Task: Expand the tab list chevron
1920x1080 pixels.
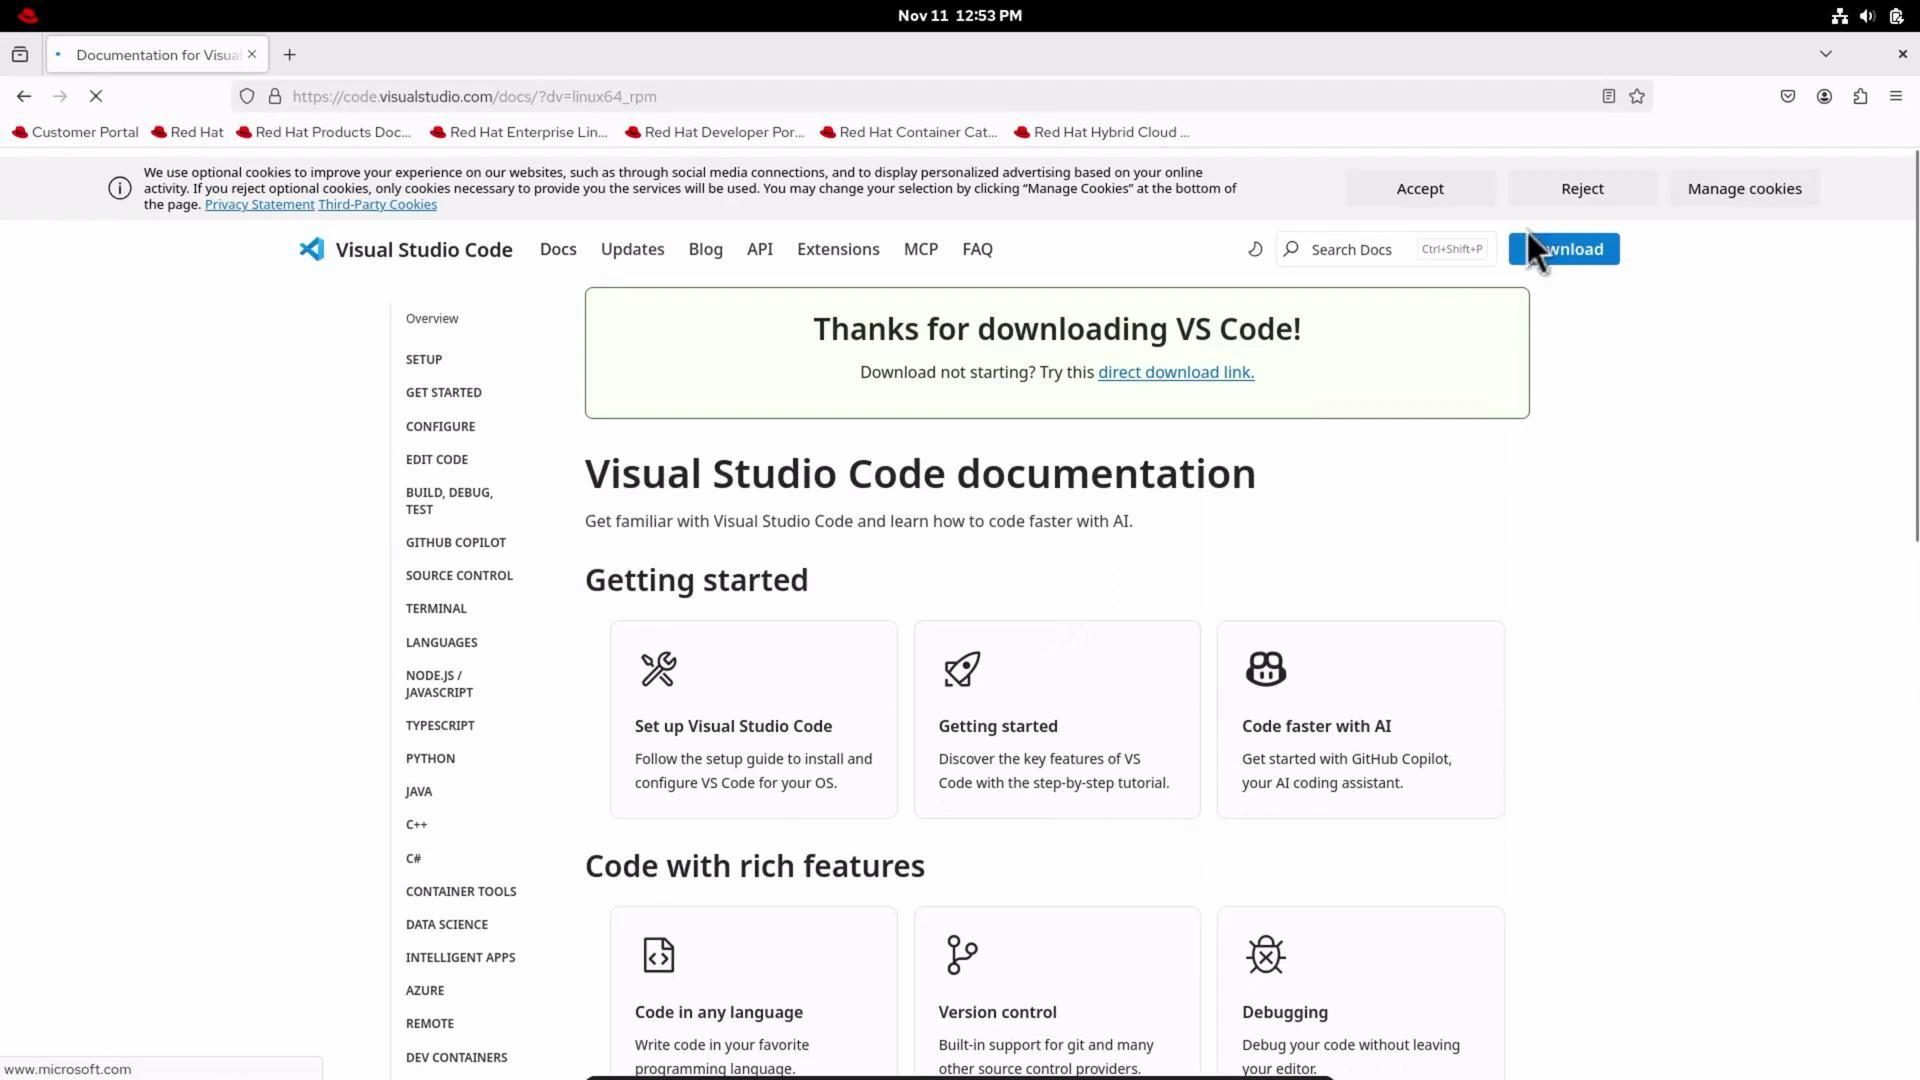Action: 1826,54
